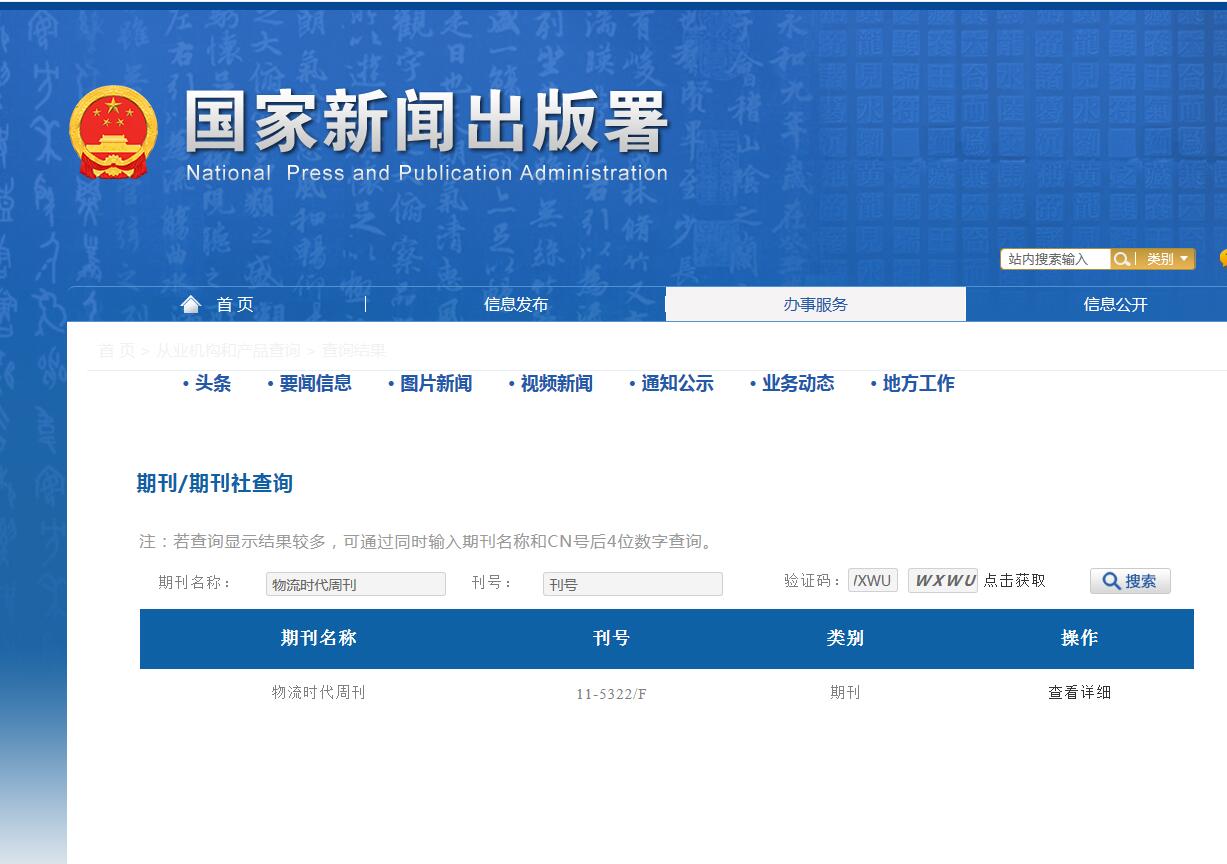
Task: Click the 查看详细 link for 物流时代周刊
Action: 1078,692
